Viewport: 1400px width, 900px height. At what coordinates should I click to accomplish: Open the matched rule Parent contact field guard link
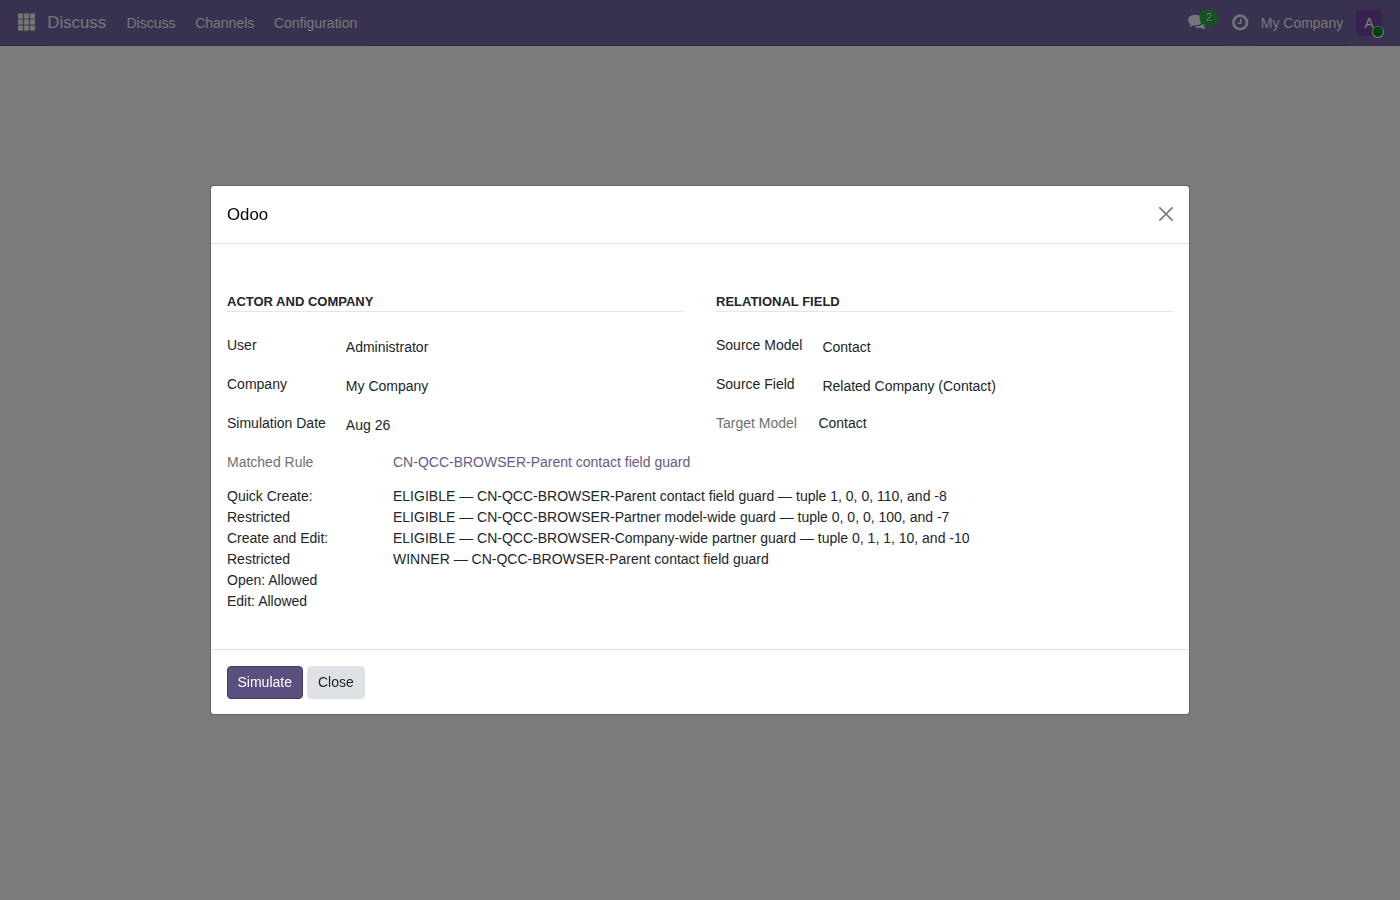point(541,462)
